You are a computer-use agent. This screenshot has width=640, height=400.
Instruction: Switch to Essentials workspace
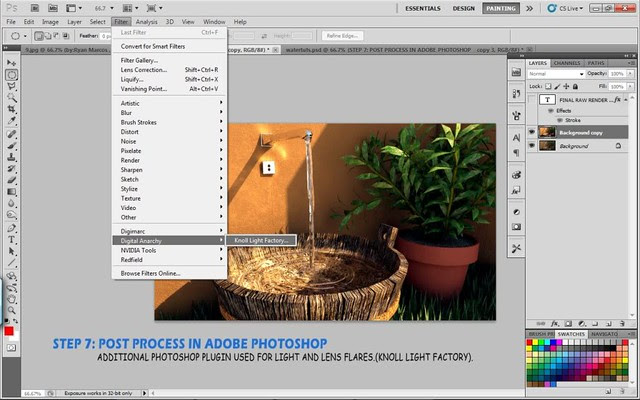point(423,8)
